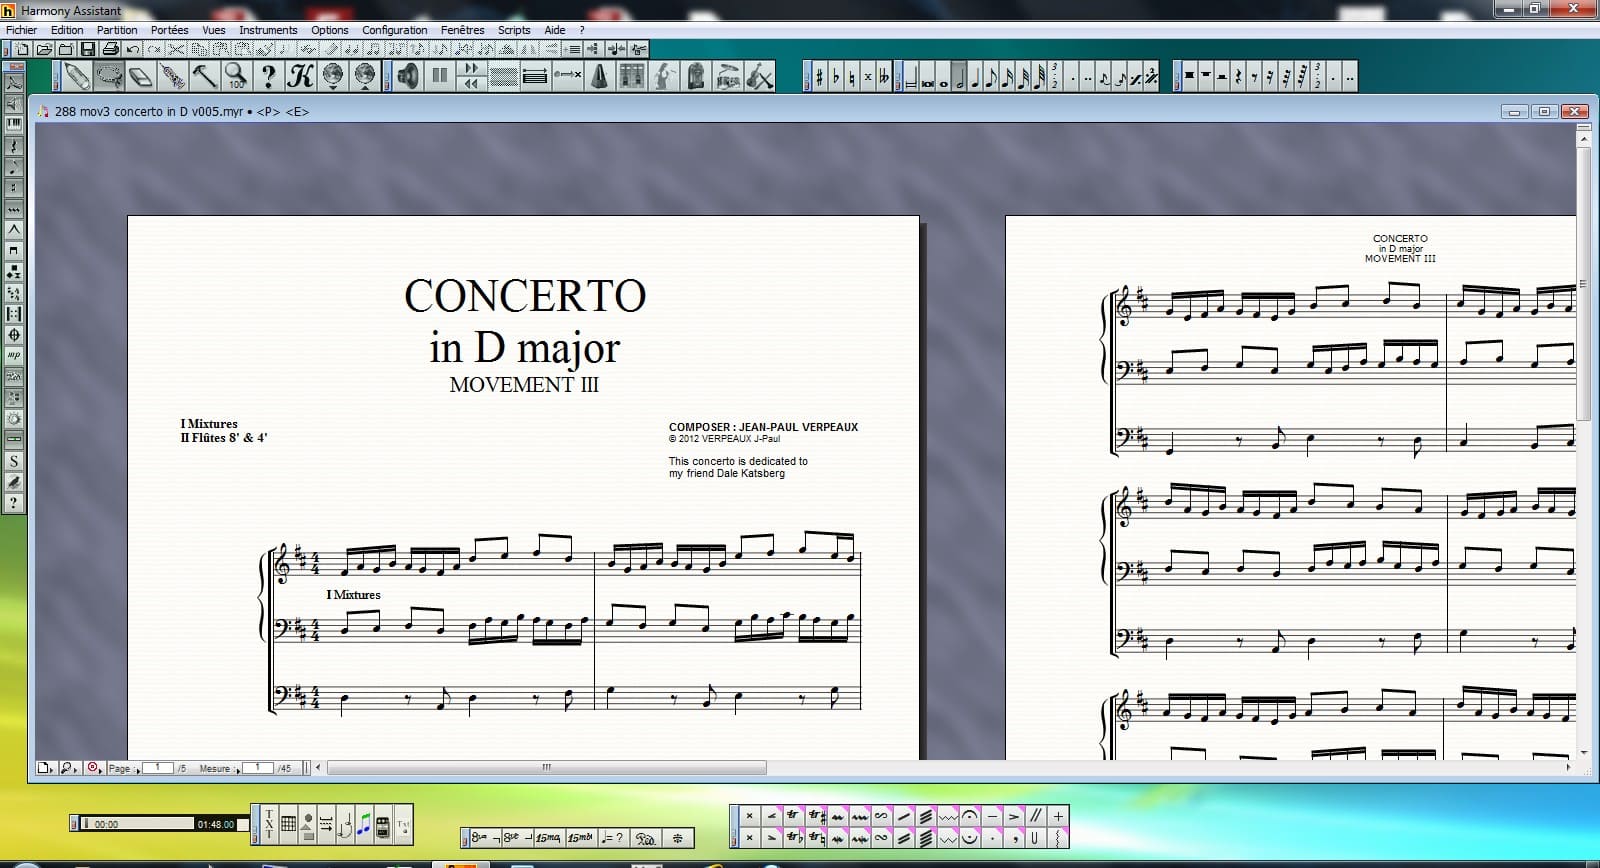Image resolution: width=1600 pixels, height=868 pixels.
Task: Click the grid table icon
Action: click(x=288, y=824)
